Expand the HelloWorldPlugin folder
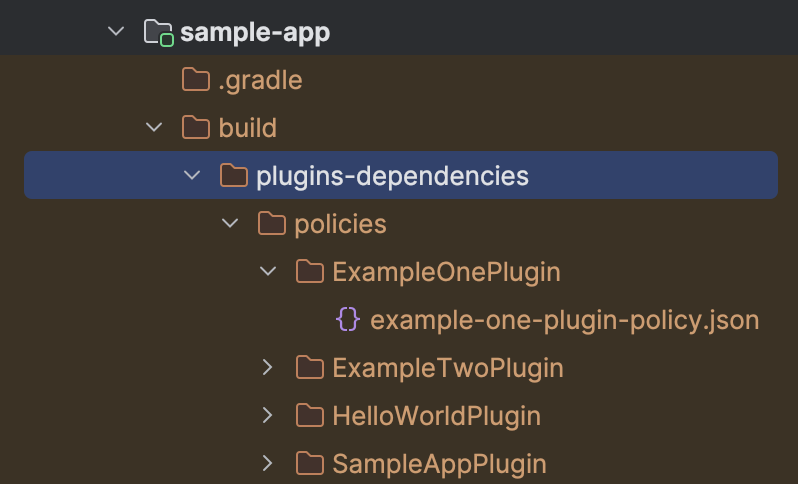The height and width of the screenshot is (484, 798). 267,416
